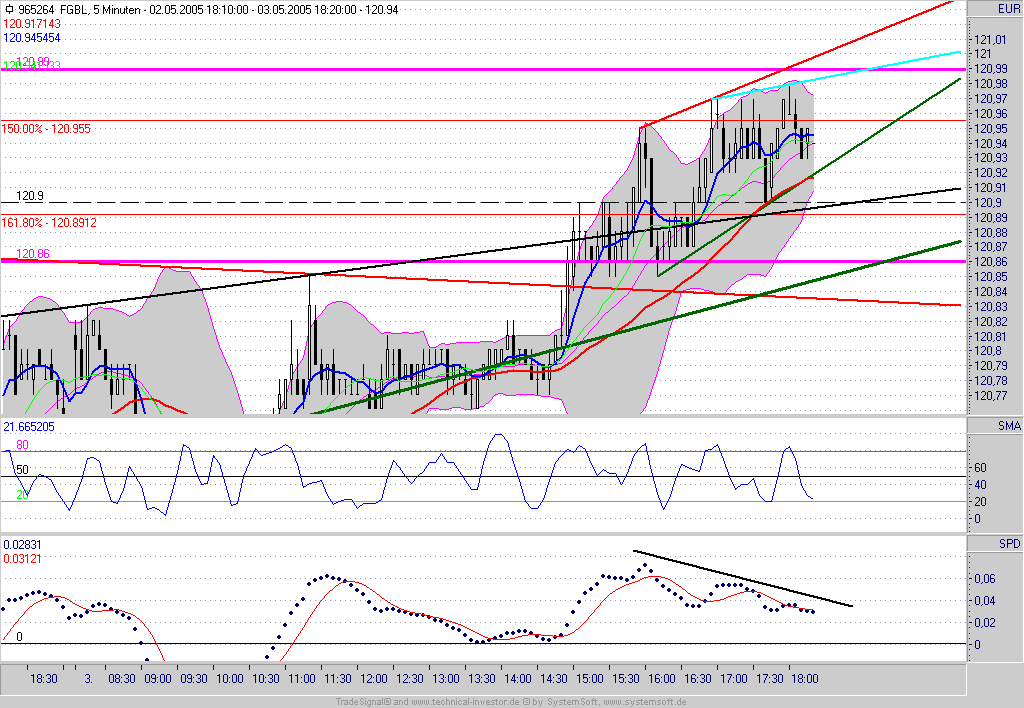
Task: Click 120,89 on the price axis
Action: tap(991, 218)
